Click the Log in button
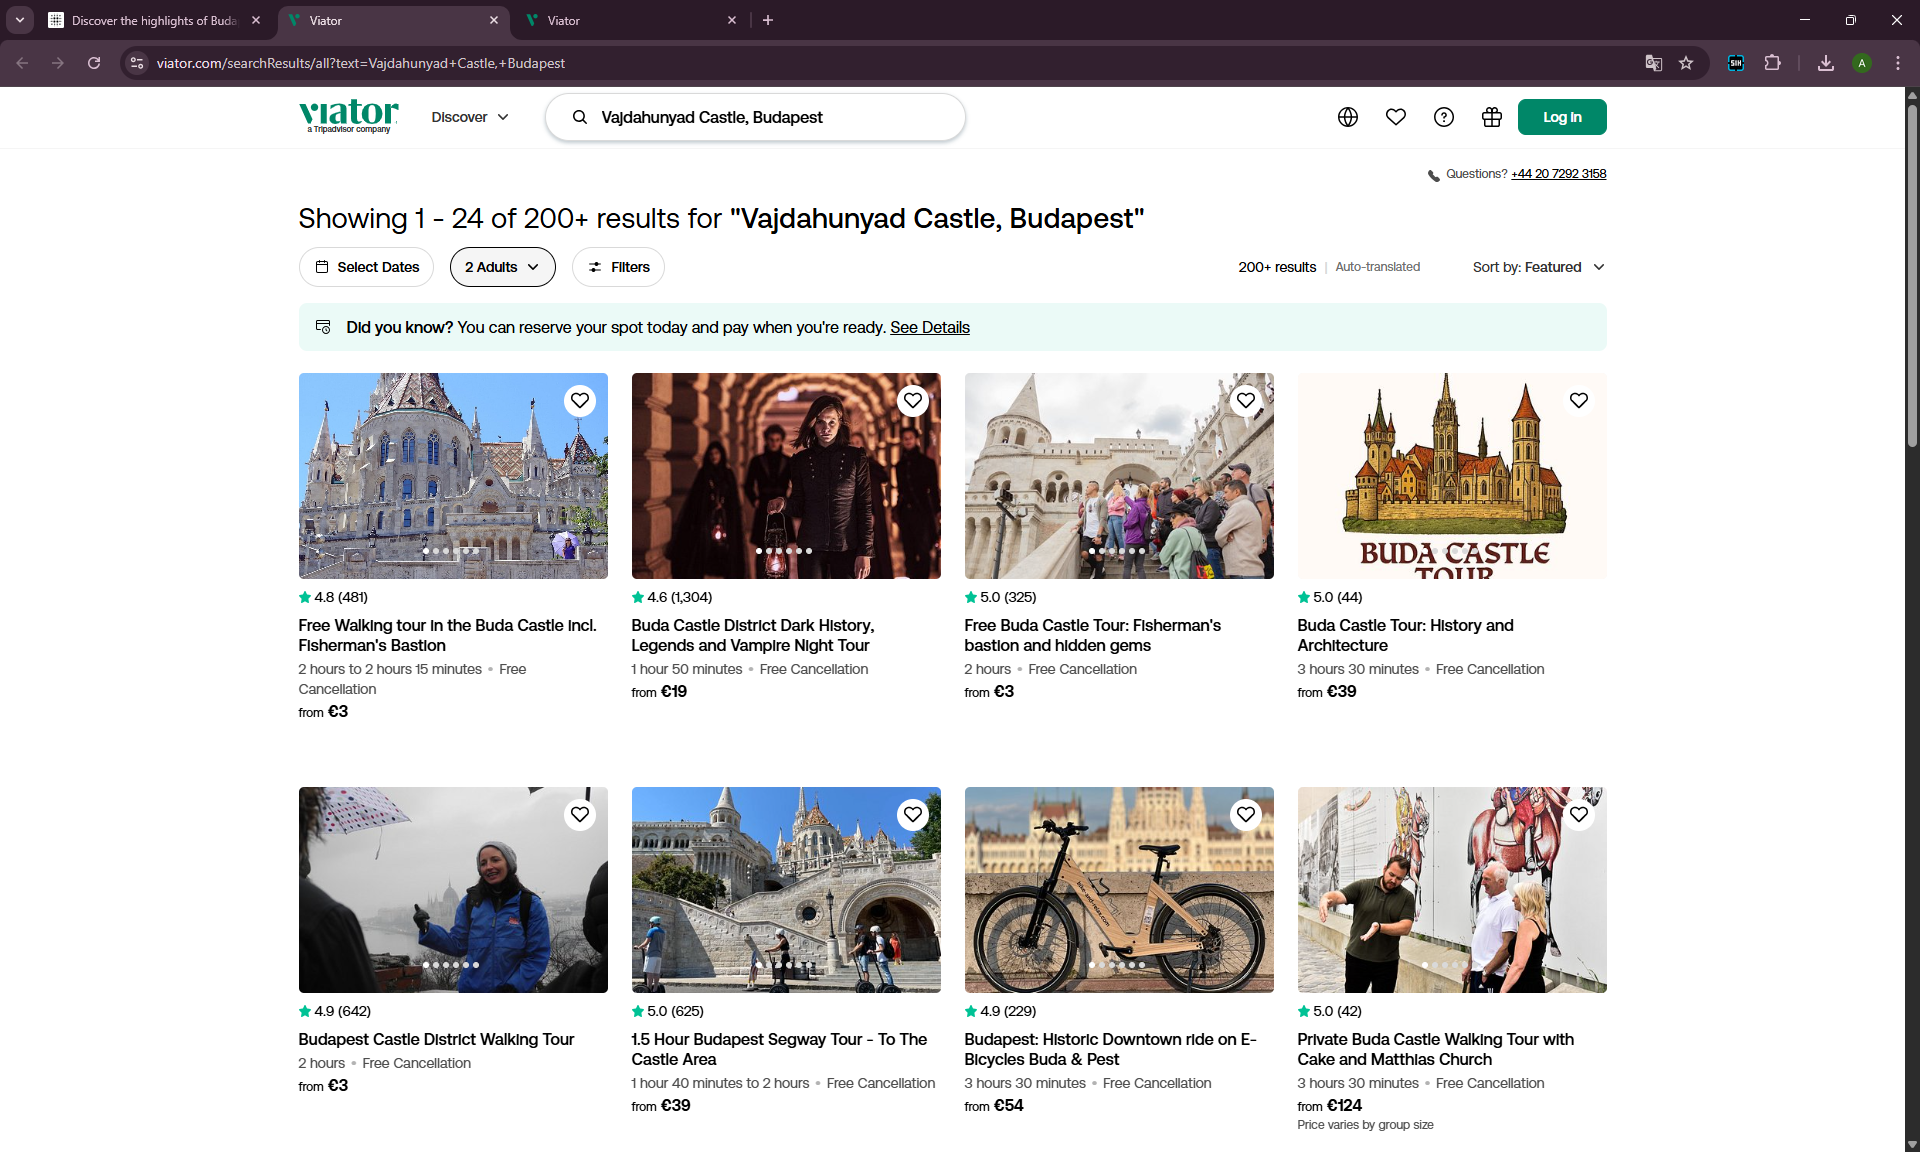The height and width of the screenshot is (1152, 1920). click(x=1561, y=117)
